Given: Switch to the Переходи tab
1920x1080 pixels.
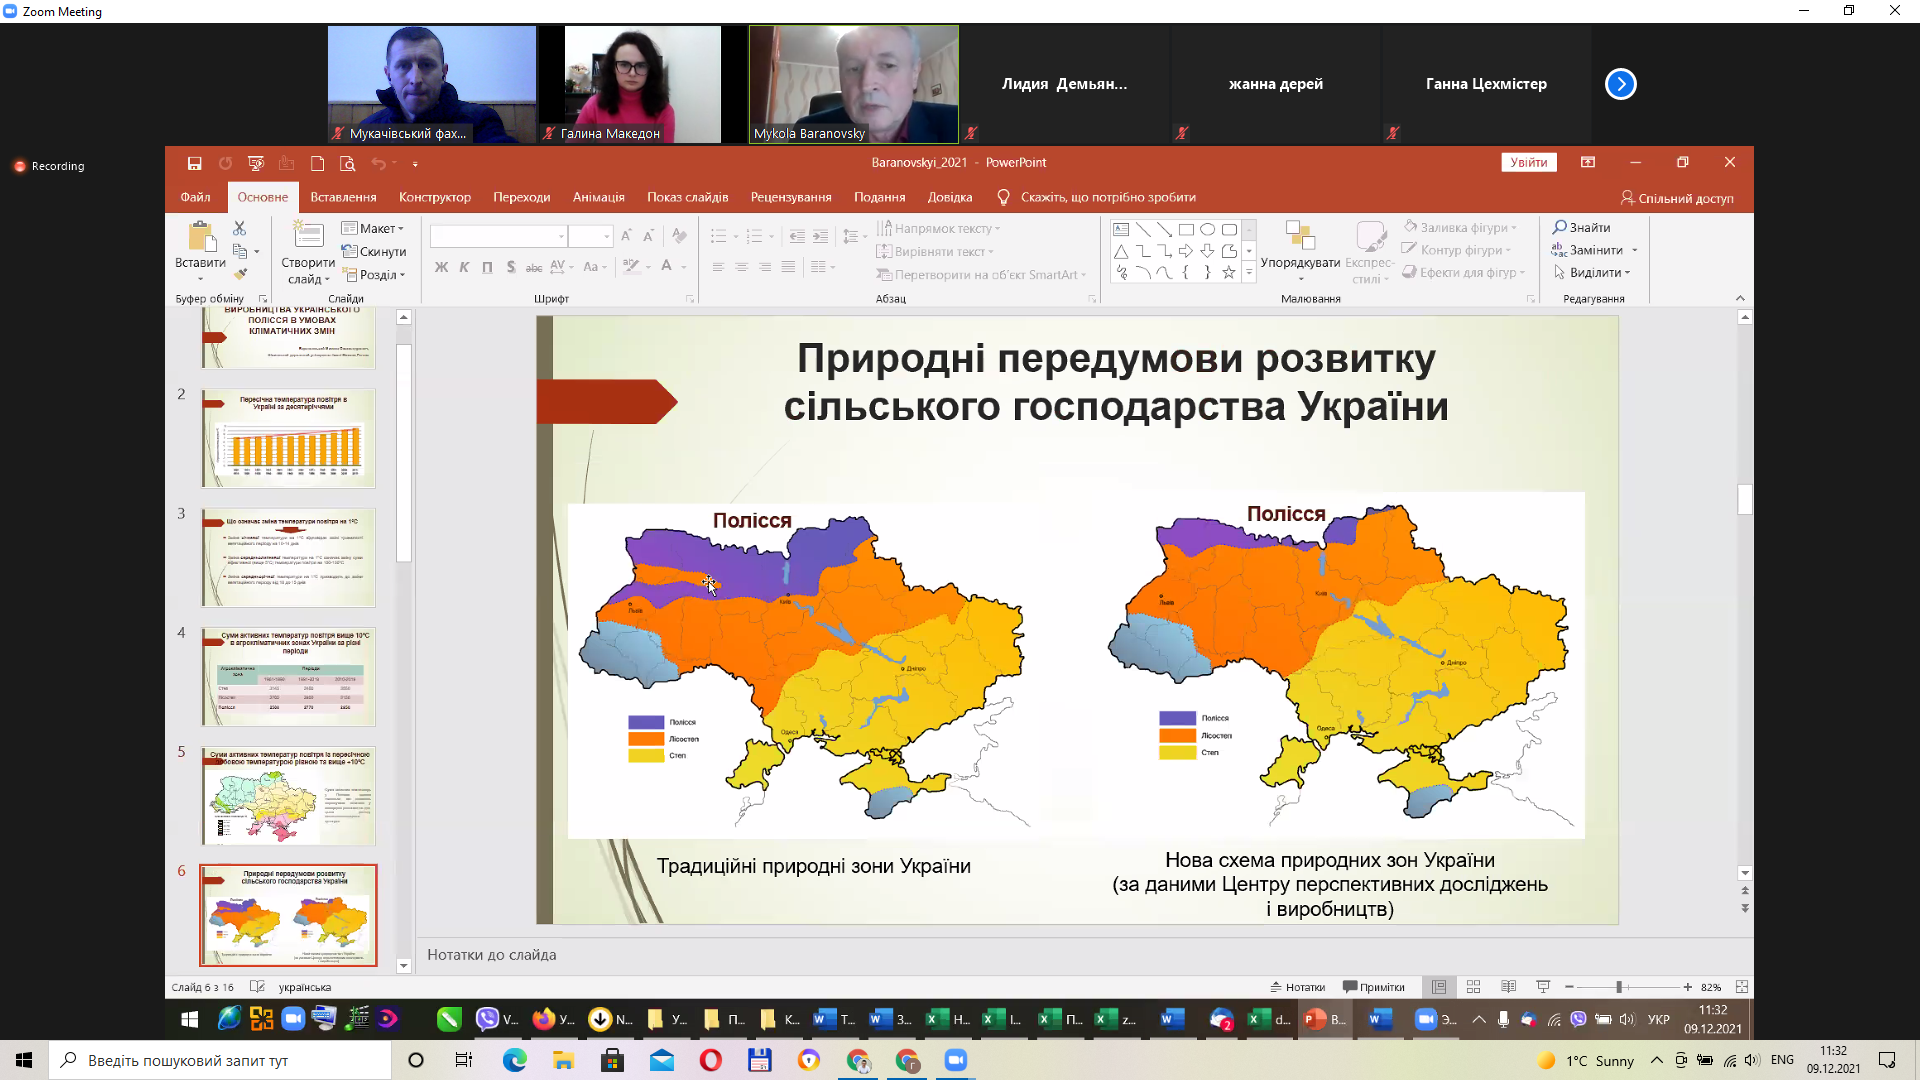Looking at the screenshot, I should tap(521, 197).
